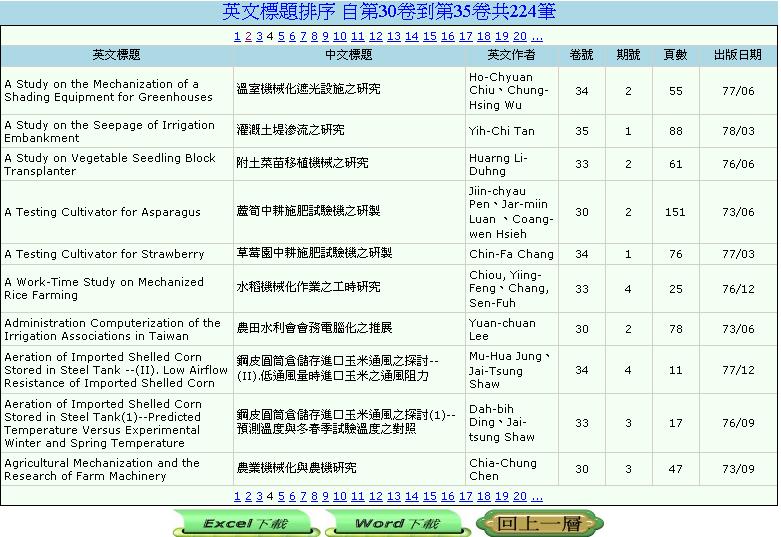Open page 13 in the top pagination
The width and height of the screenshot is (781, 537).
[x=393, y=36]
